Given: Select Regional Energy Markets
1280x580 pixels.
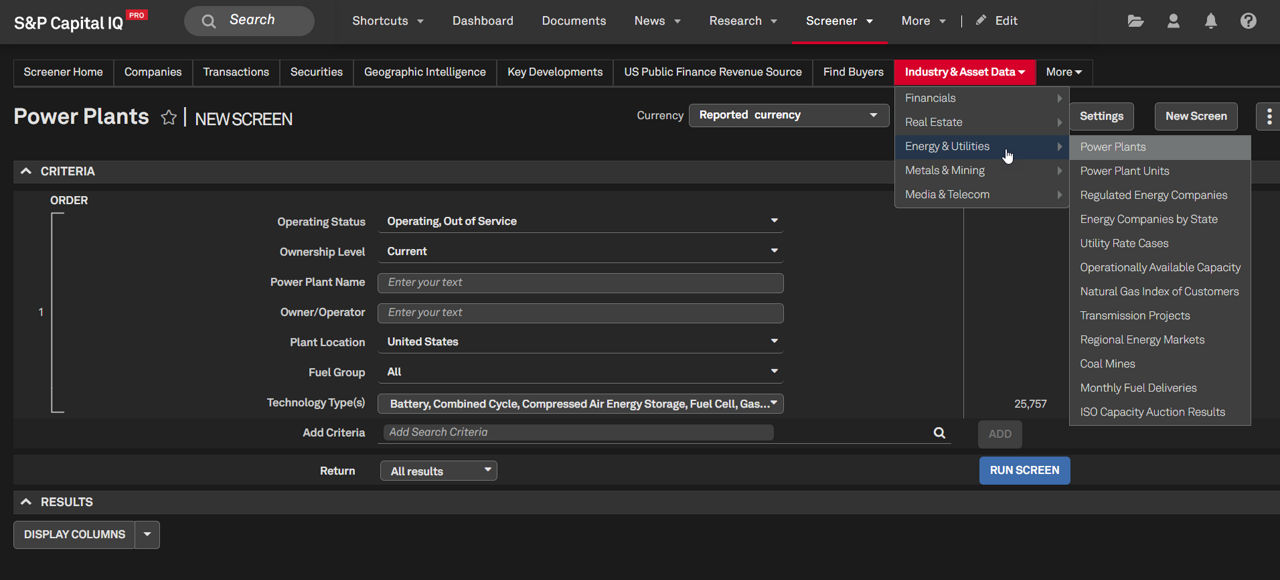Looking at the screenshot, I should coord(1160,339).
